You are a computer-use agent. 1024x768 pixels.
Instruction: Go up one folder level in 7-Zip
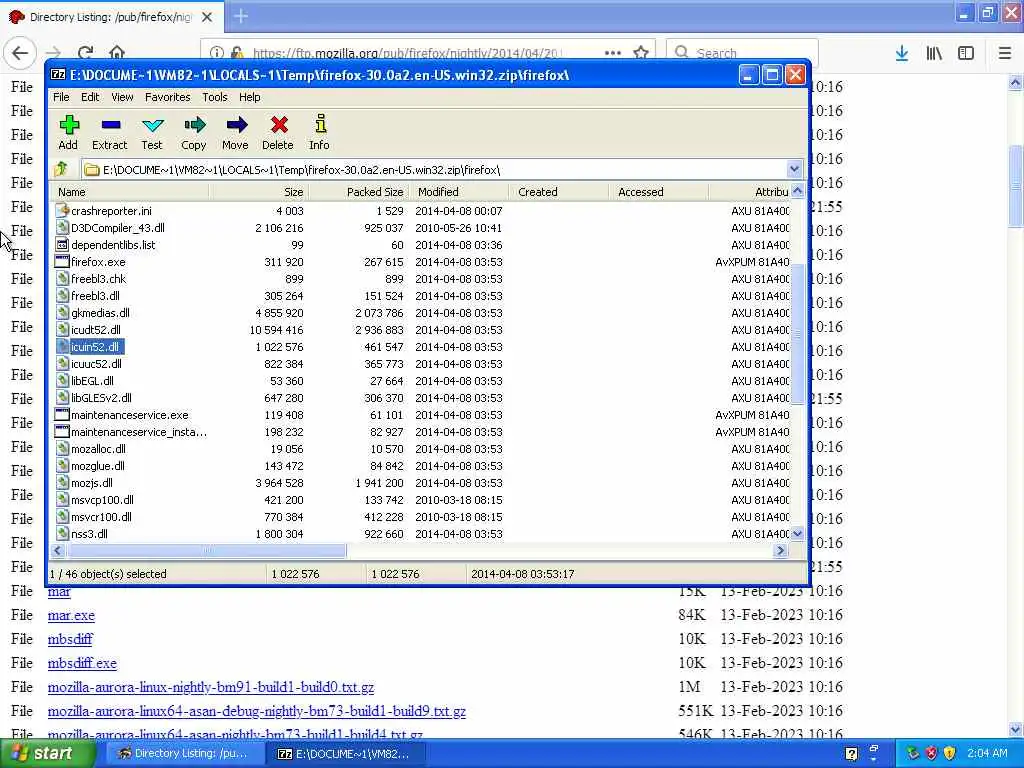(61, 170)
